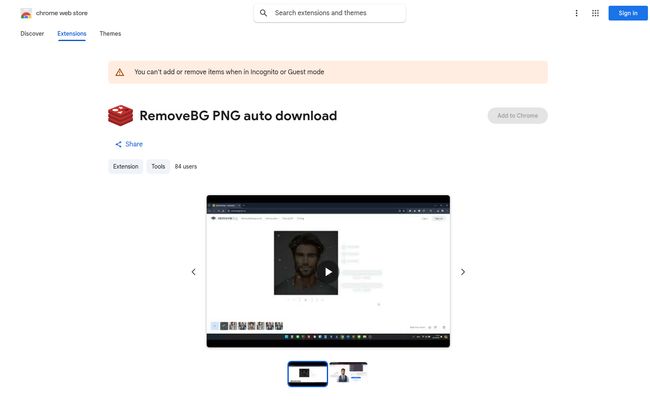This screenshot has width=650, height=414.
Task: Open the Tools category chip
Action: point(158,167)
